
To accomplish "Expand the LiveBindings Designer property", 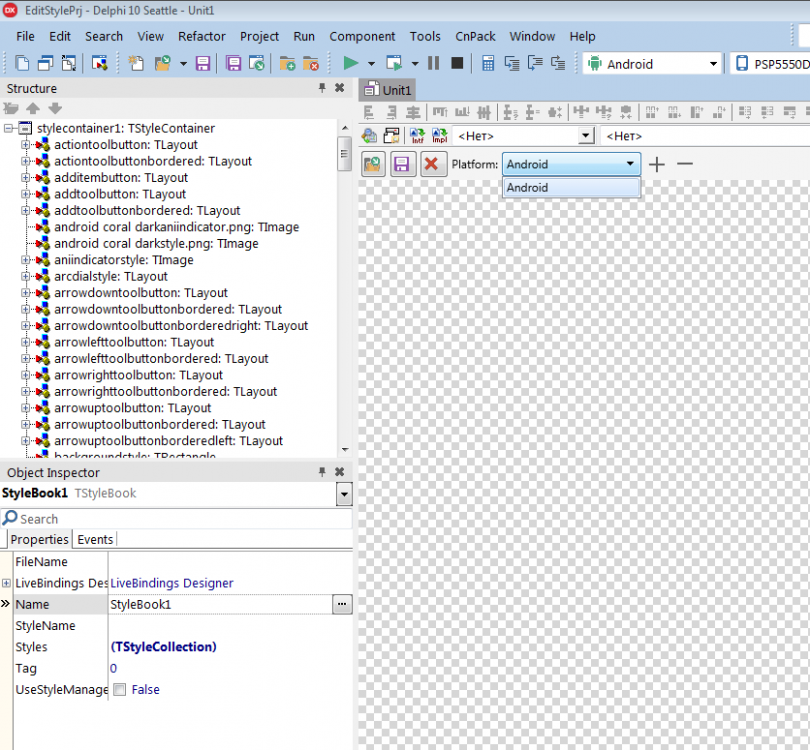I will click(6, 583).
